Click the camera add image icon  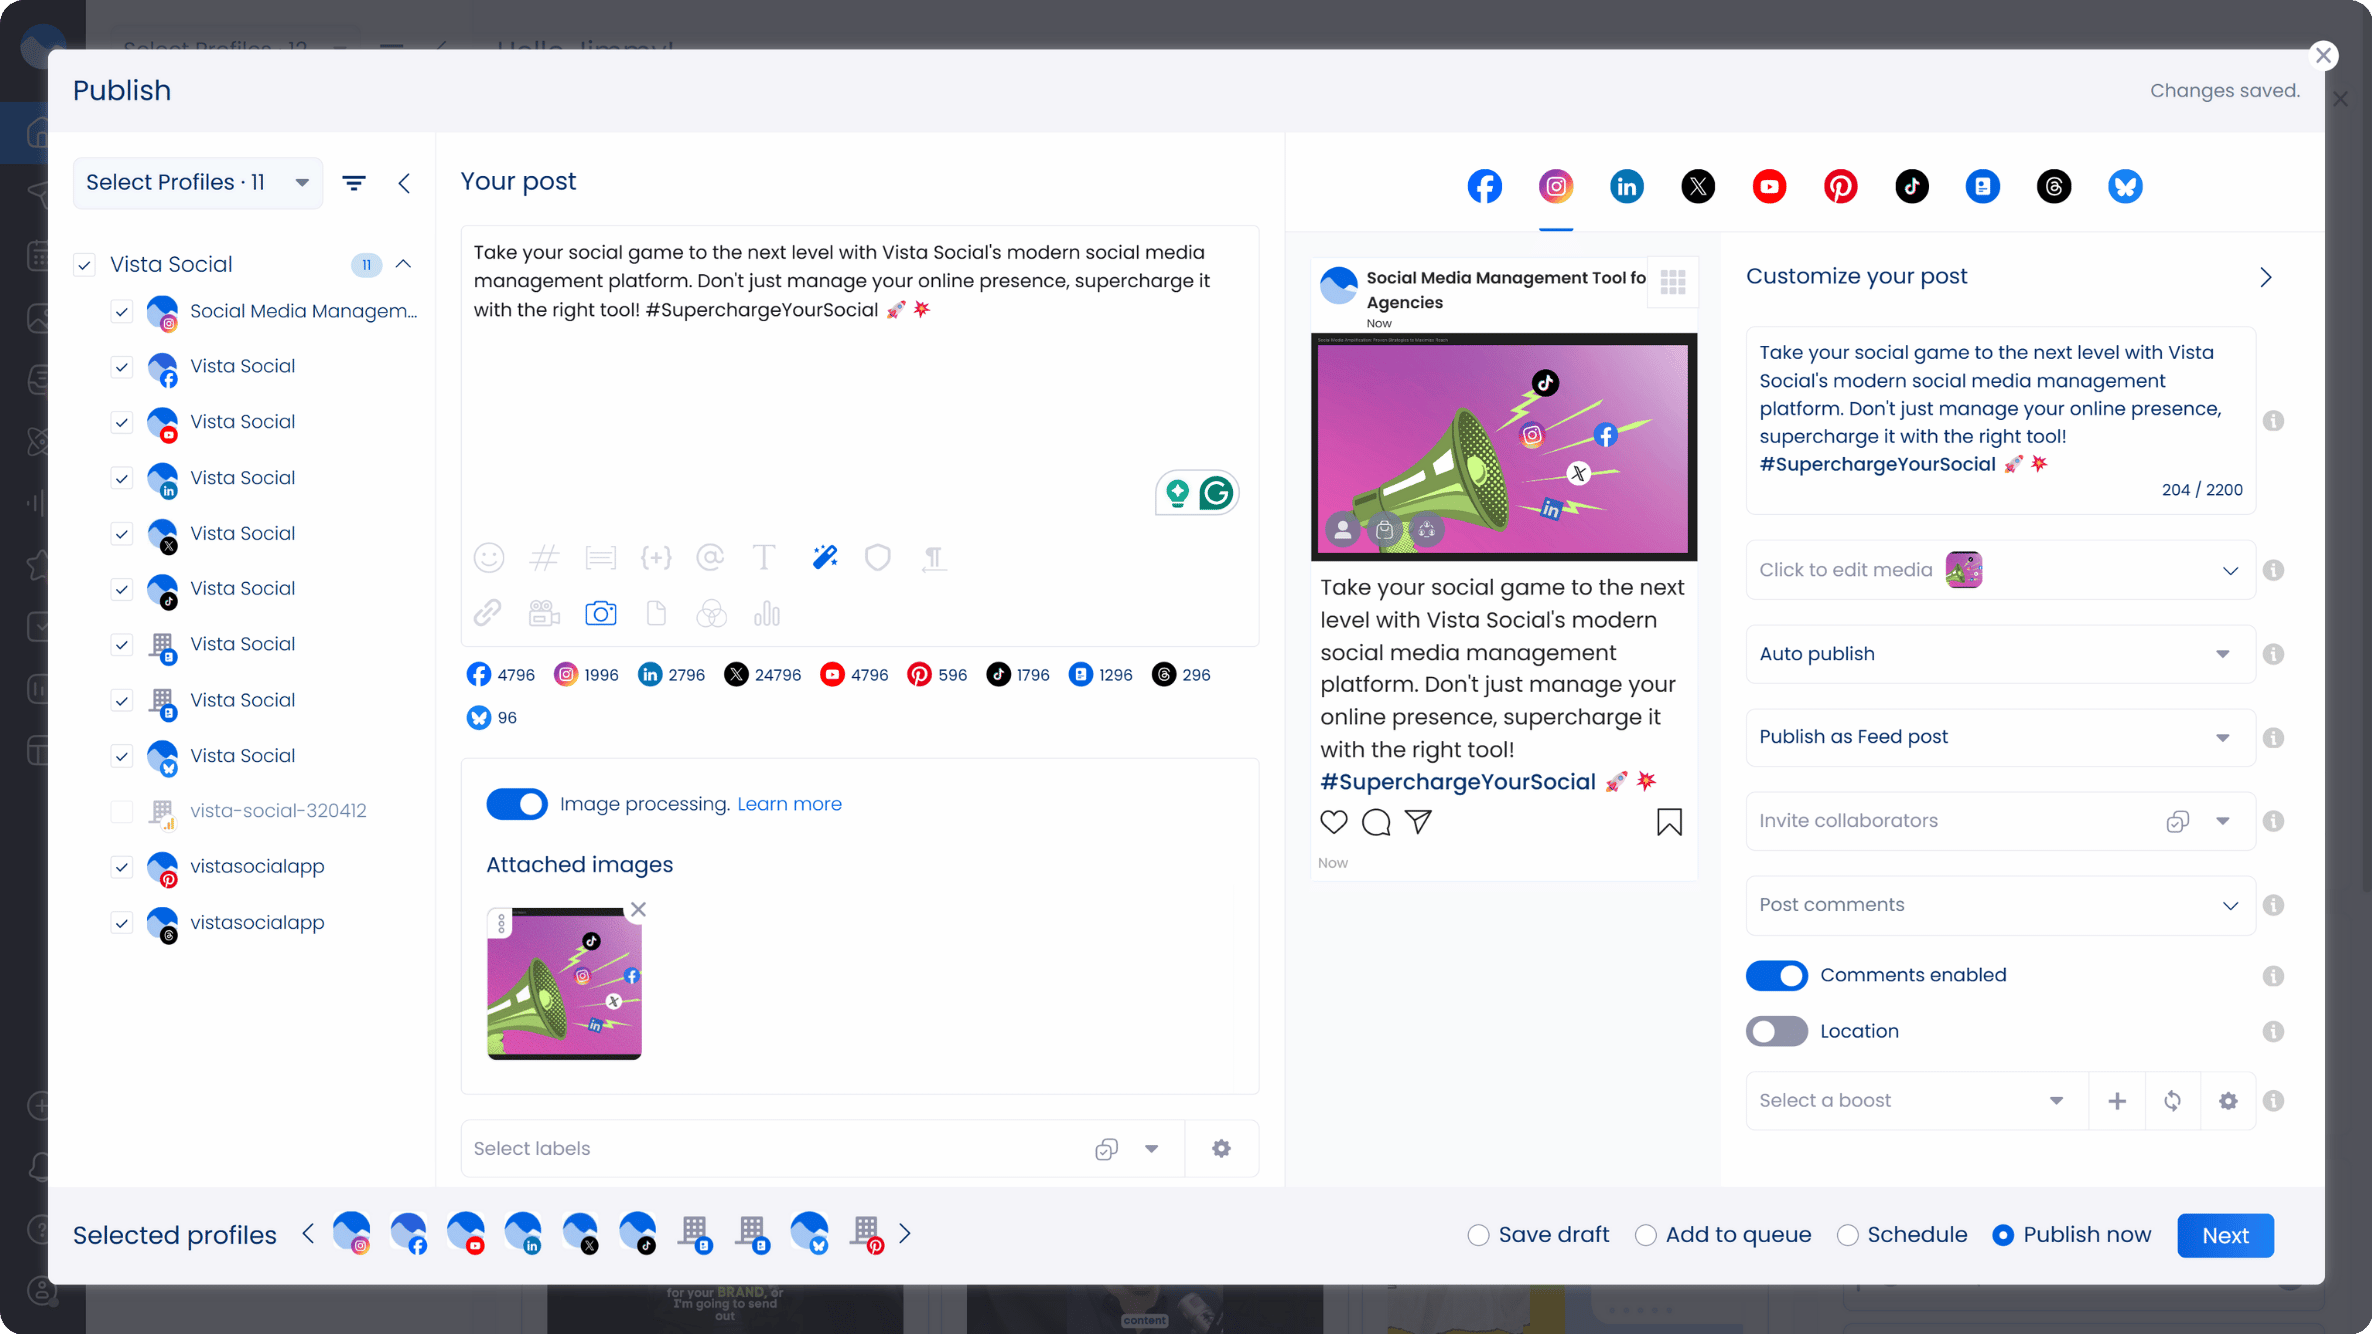click(x=600, y=613)
